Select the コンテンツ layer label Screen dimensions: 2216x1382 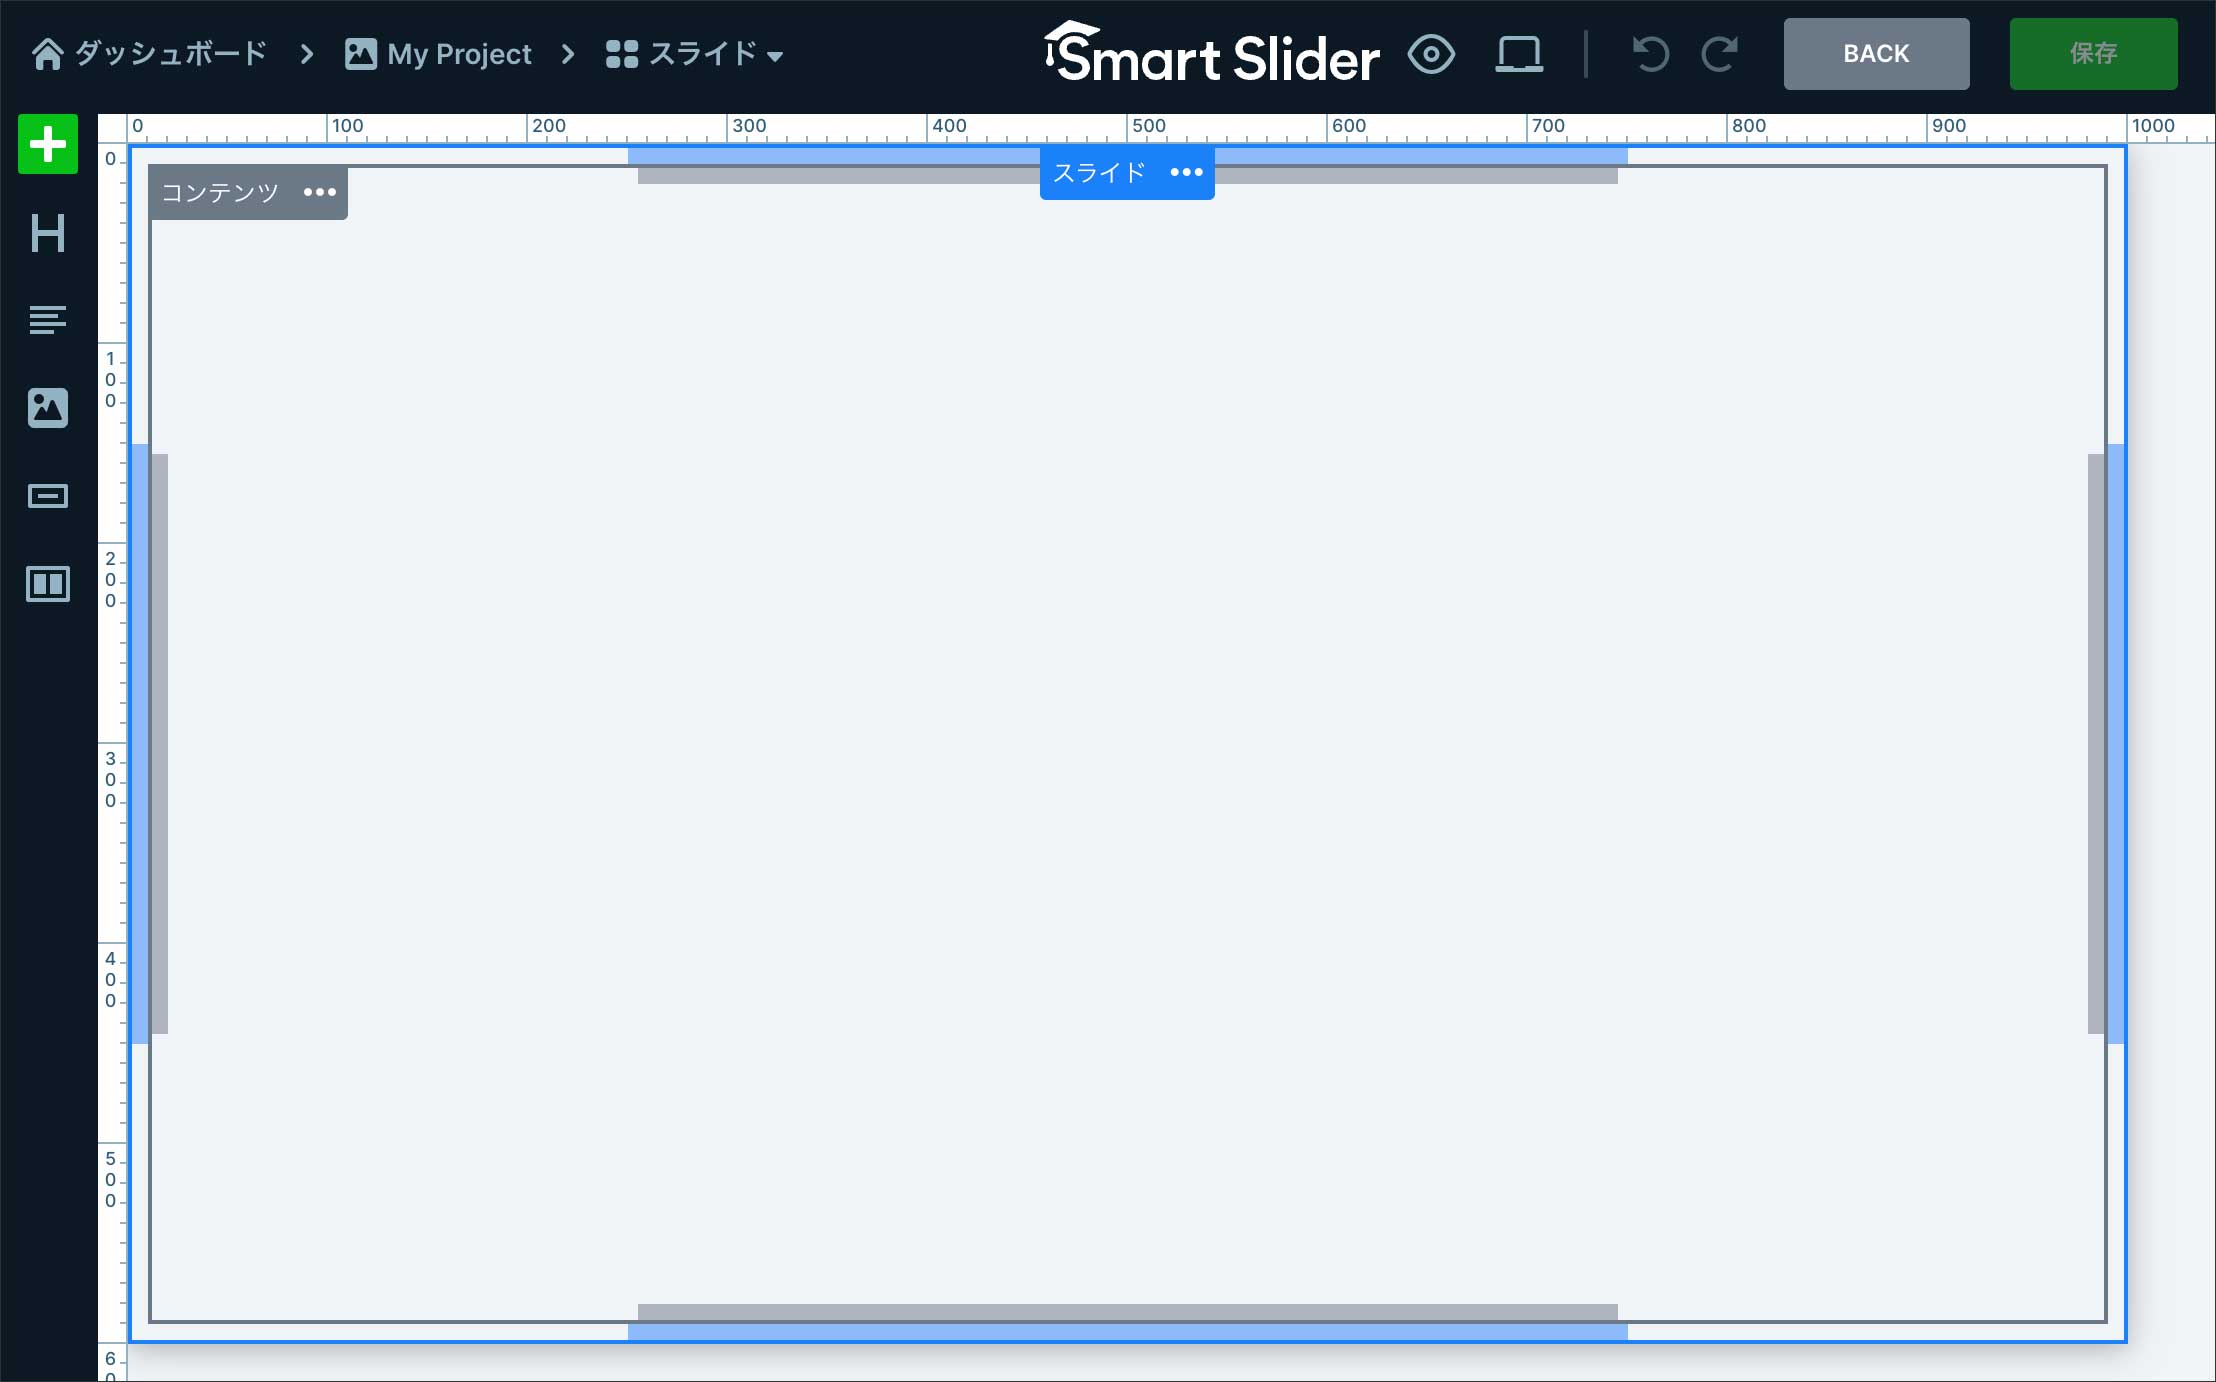point(220,192)
